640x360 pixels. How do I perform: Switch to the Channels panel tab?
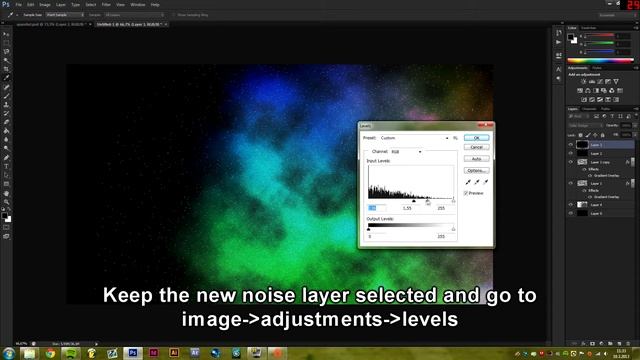tap(589, 109)
